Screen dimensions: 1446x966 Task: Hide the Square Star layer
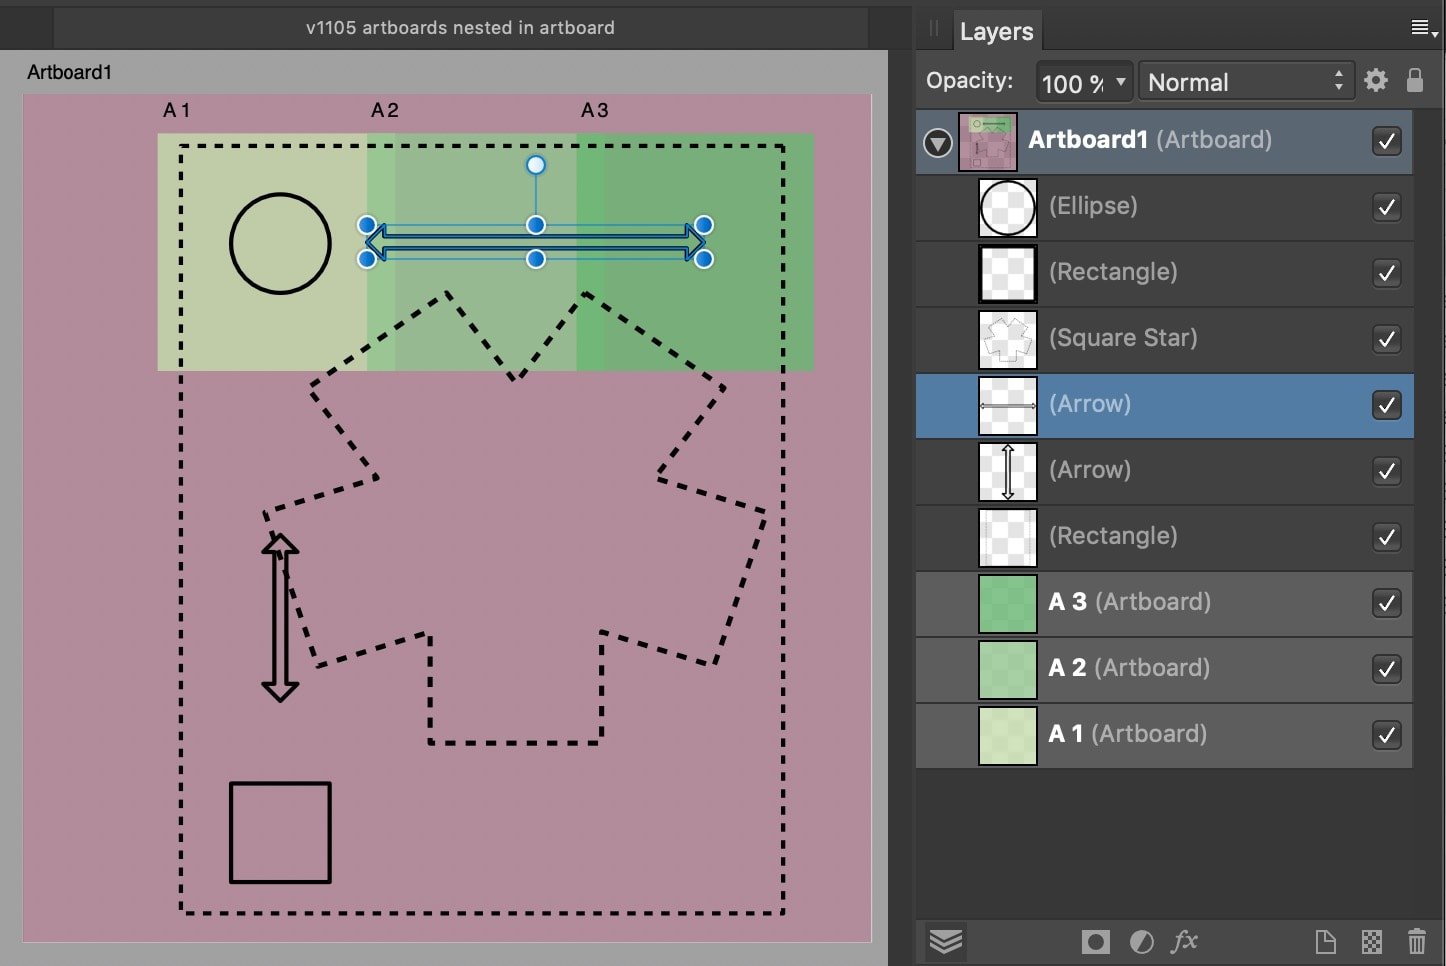click(1387, 339)
